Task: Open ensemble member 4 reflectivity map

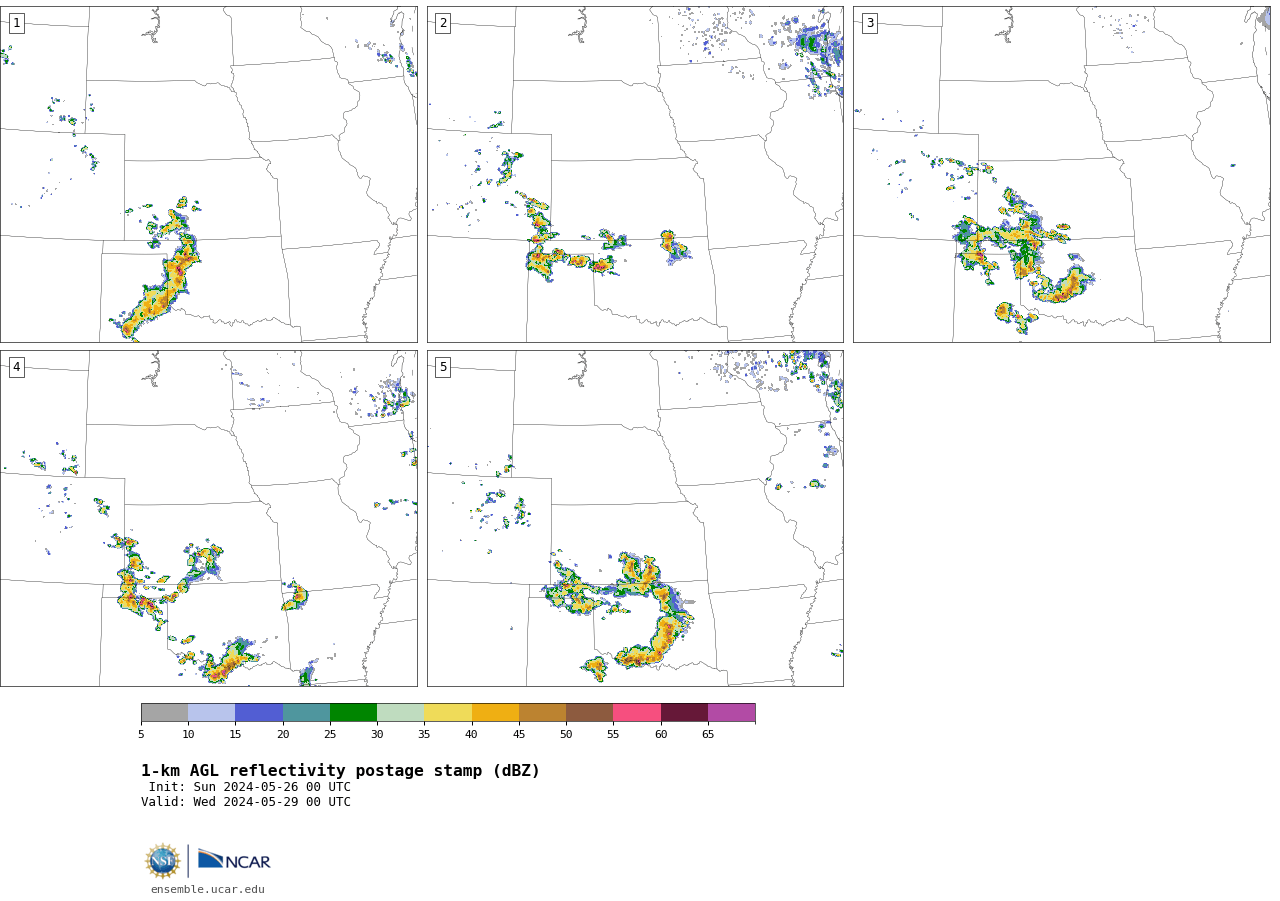Action: click(x=209, y=518)
